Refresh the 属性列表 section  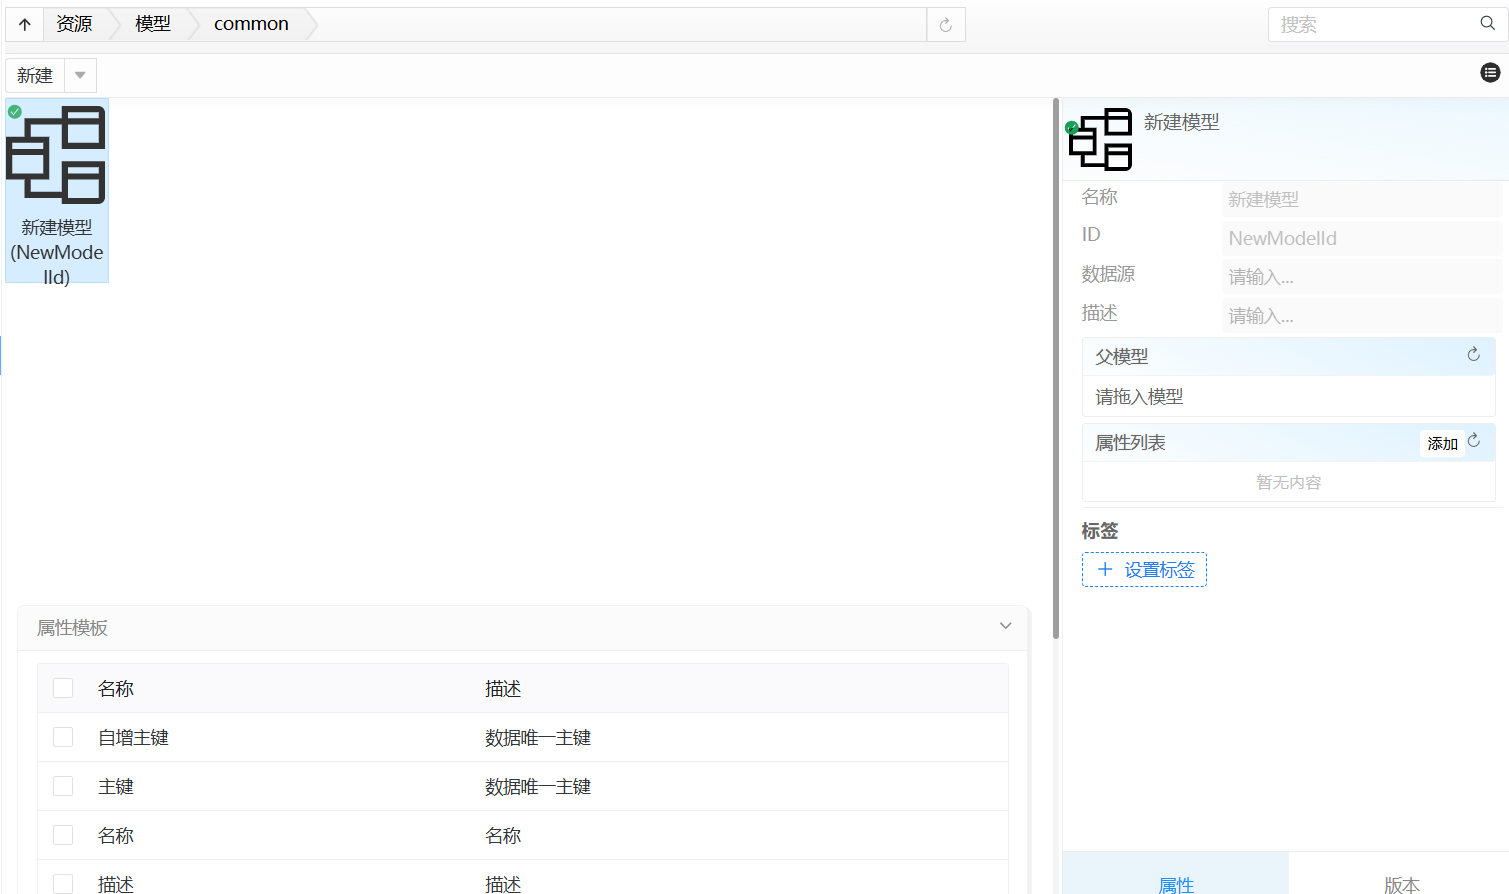[x=1474, y=440]
